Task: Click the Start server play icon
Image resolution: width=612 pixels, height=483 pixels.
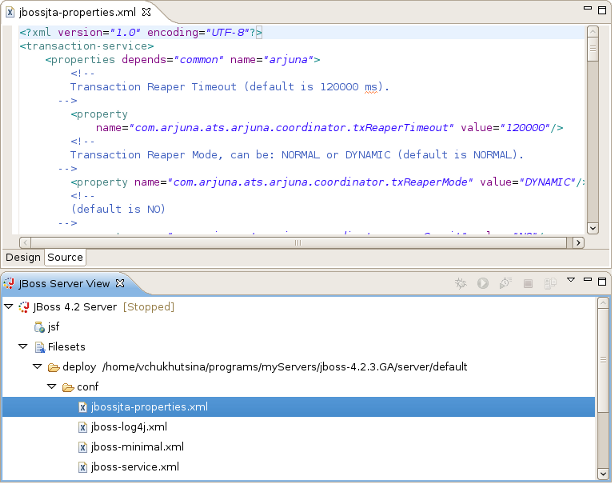Action: click(x=483, y=284)
